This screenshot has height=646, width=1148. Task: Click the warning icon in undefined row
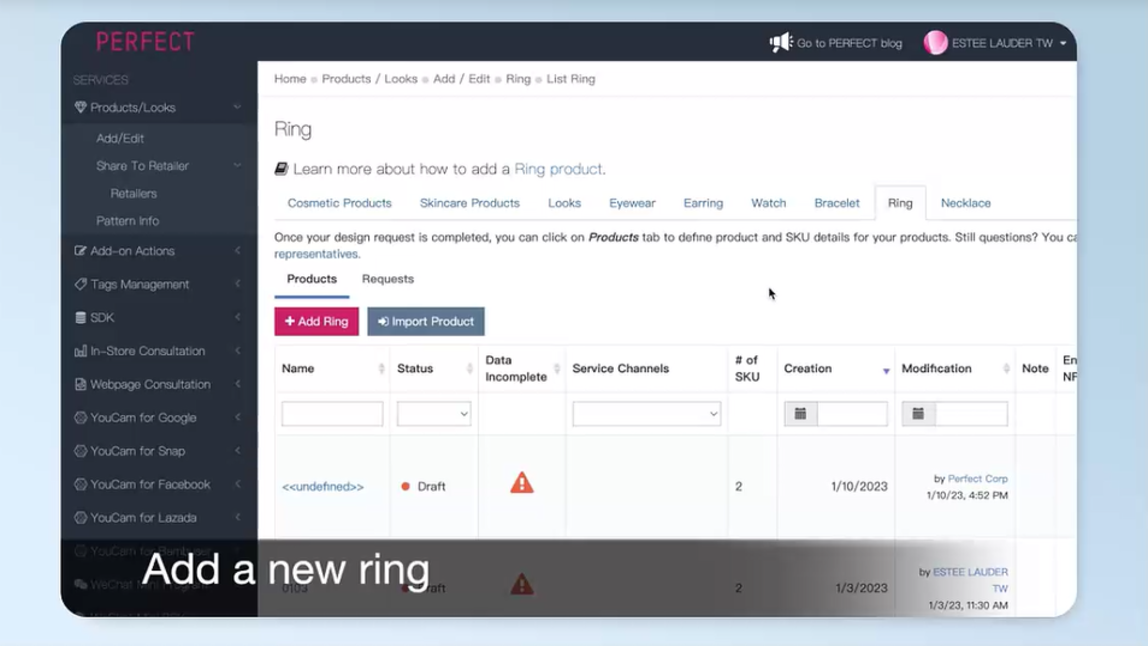[x=521, y=483]
